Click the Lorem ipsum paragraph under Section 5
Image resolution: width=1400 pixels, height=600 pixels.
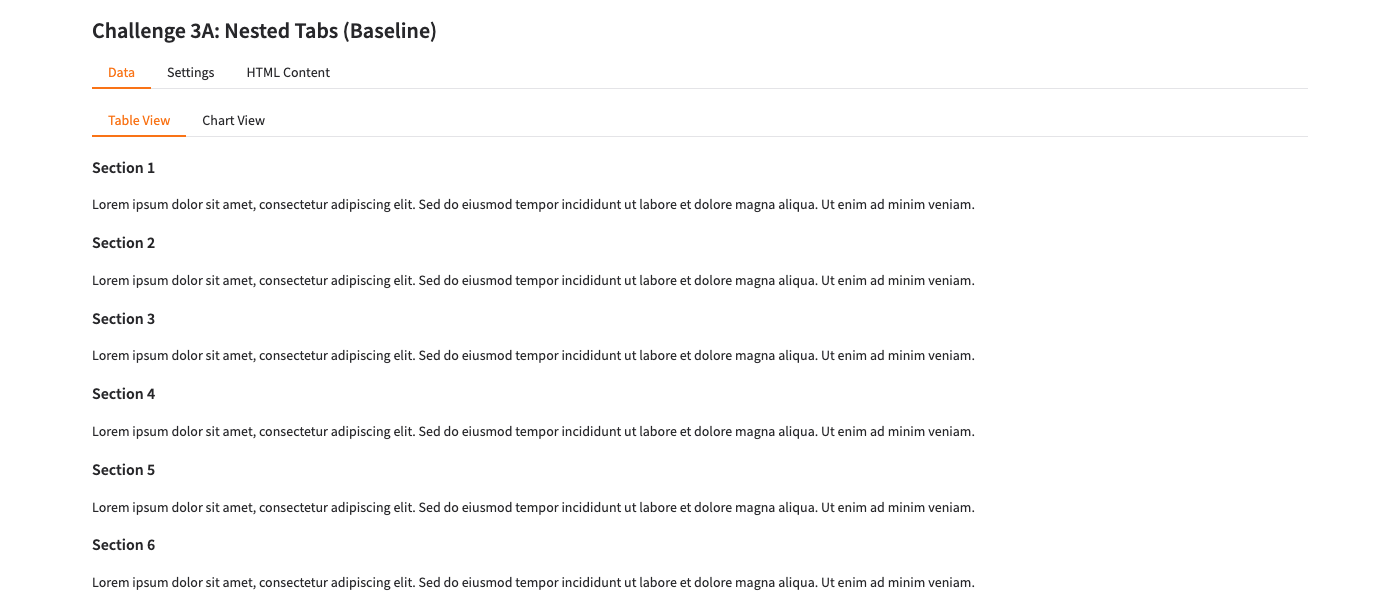point(533,507)
